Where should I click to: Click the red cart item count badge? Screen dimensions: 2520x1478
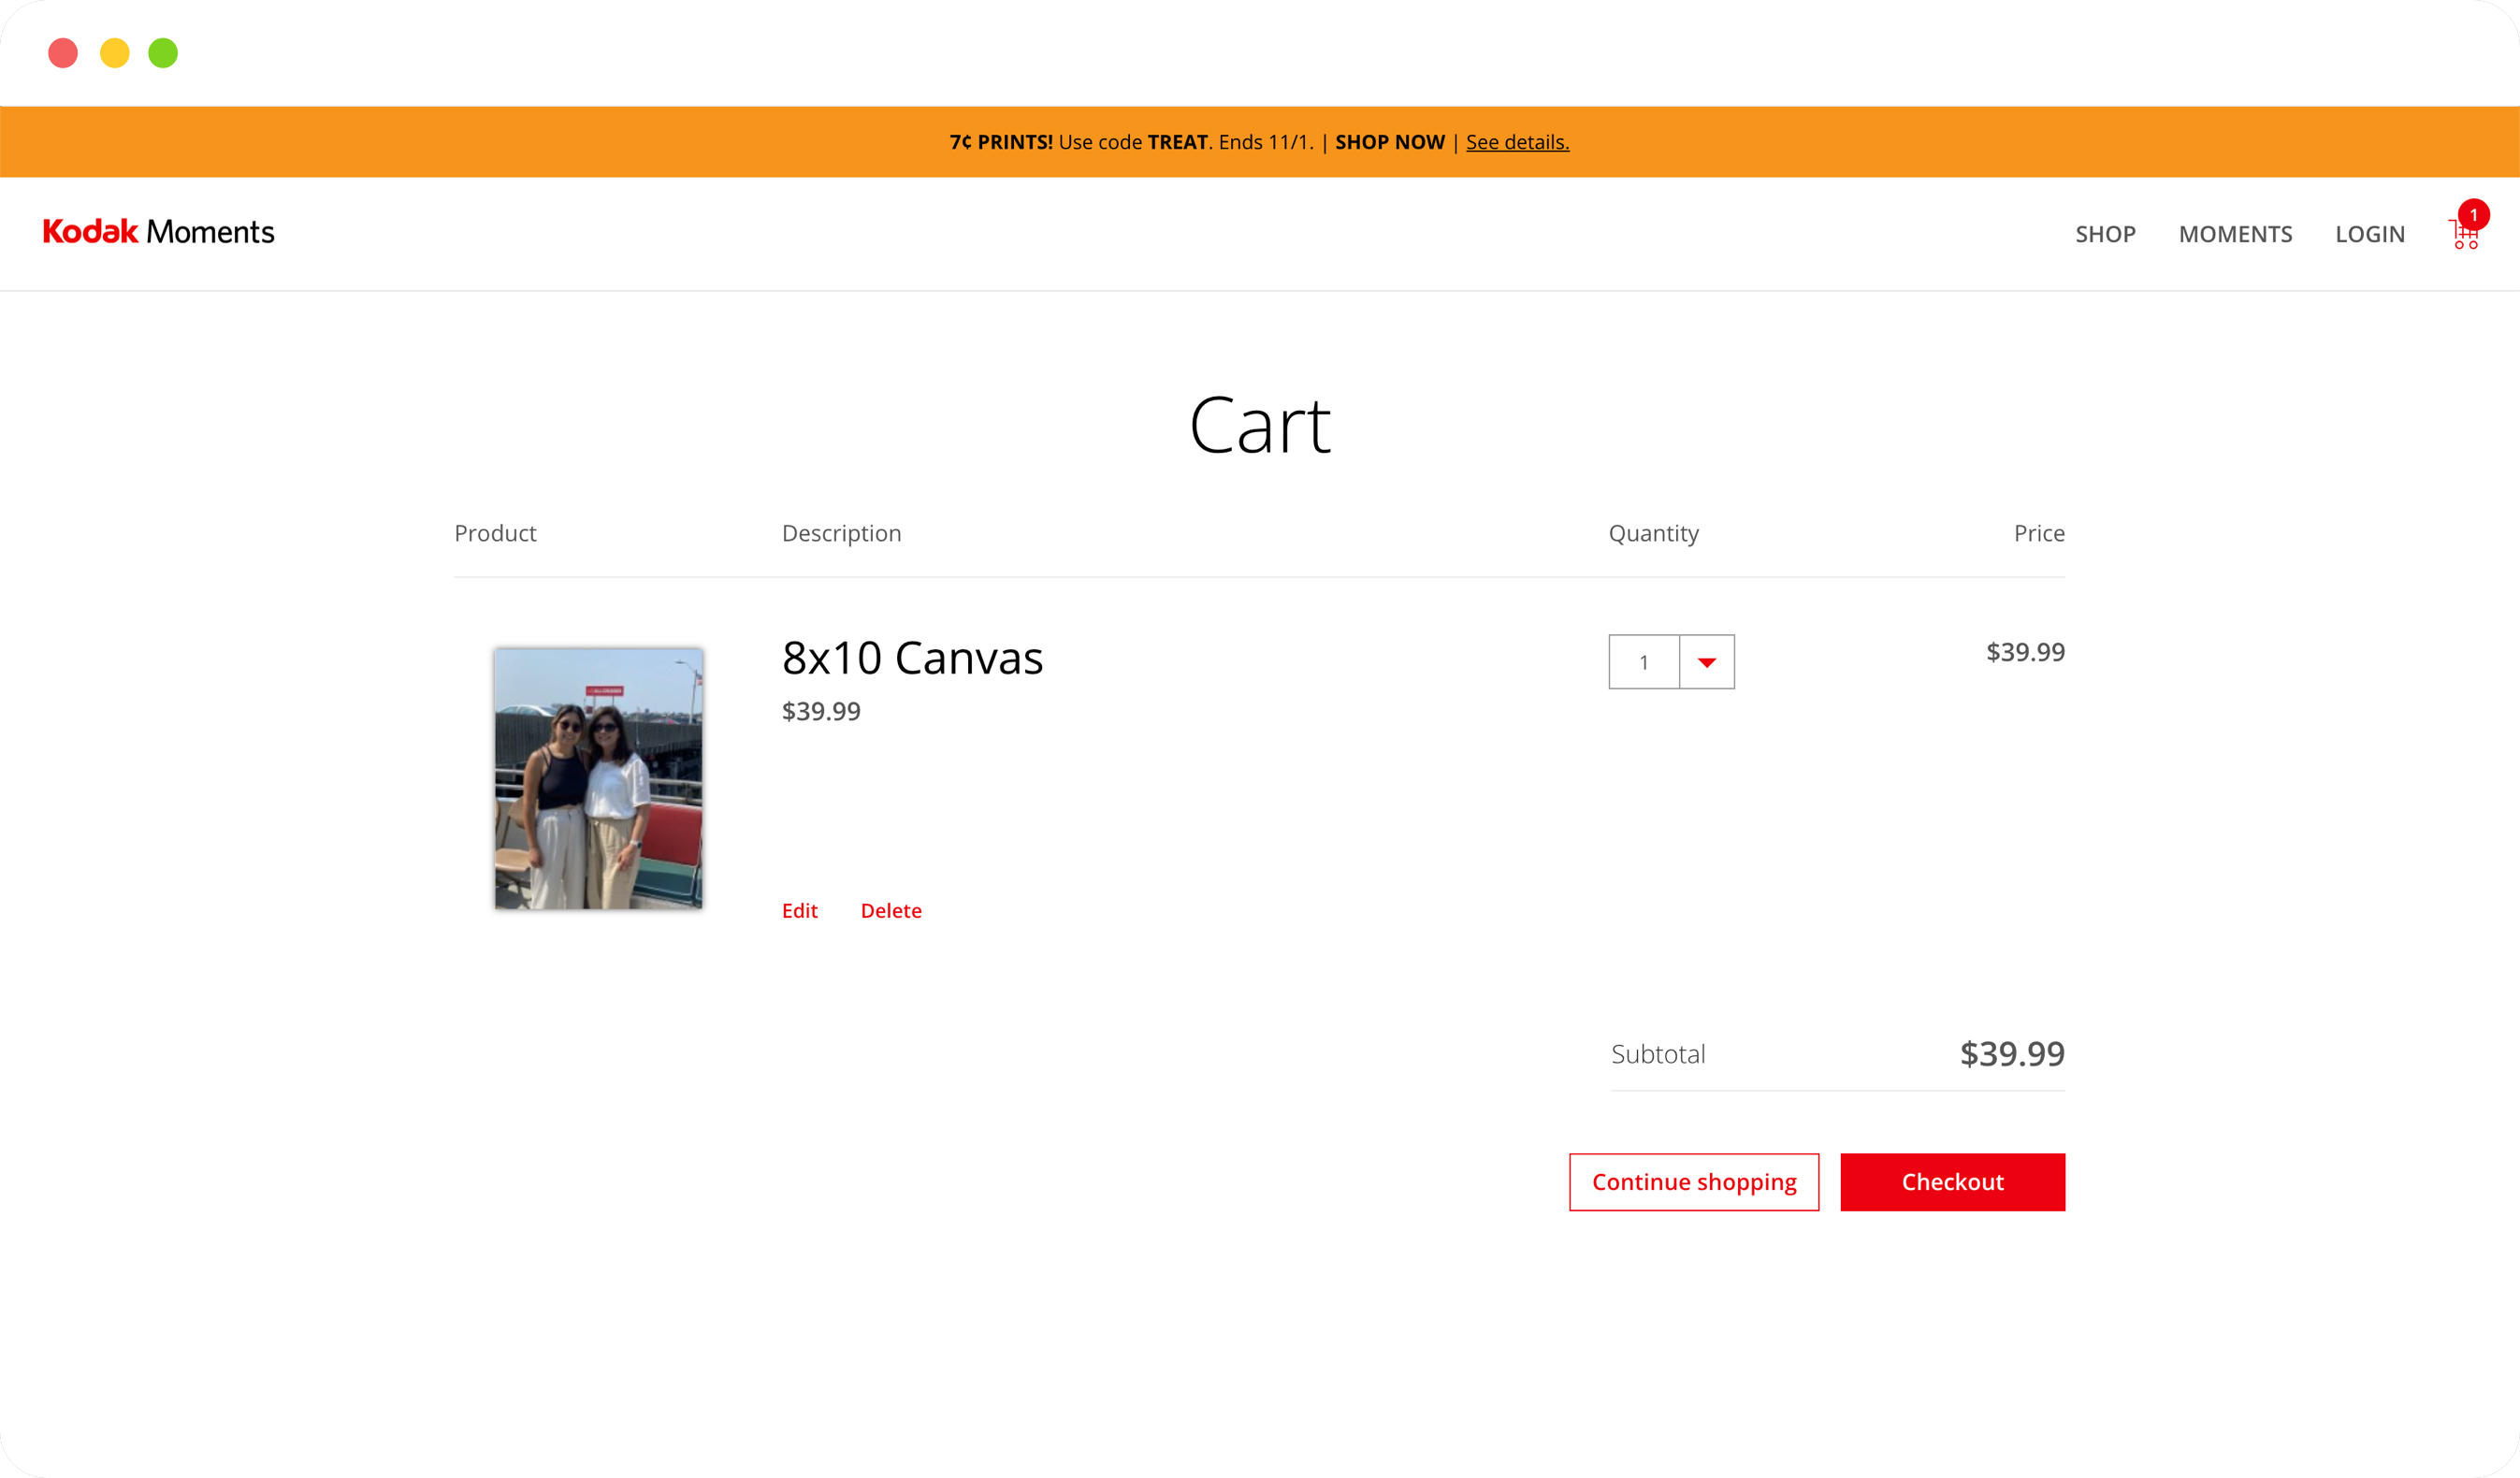(x=2473, y=214)
